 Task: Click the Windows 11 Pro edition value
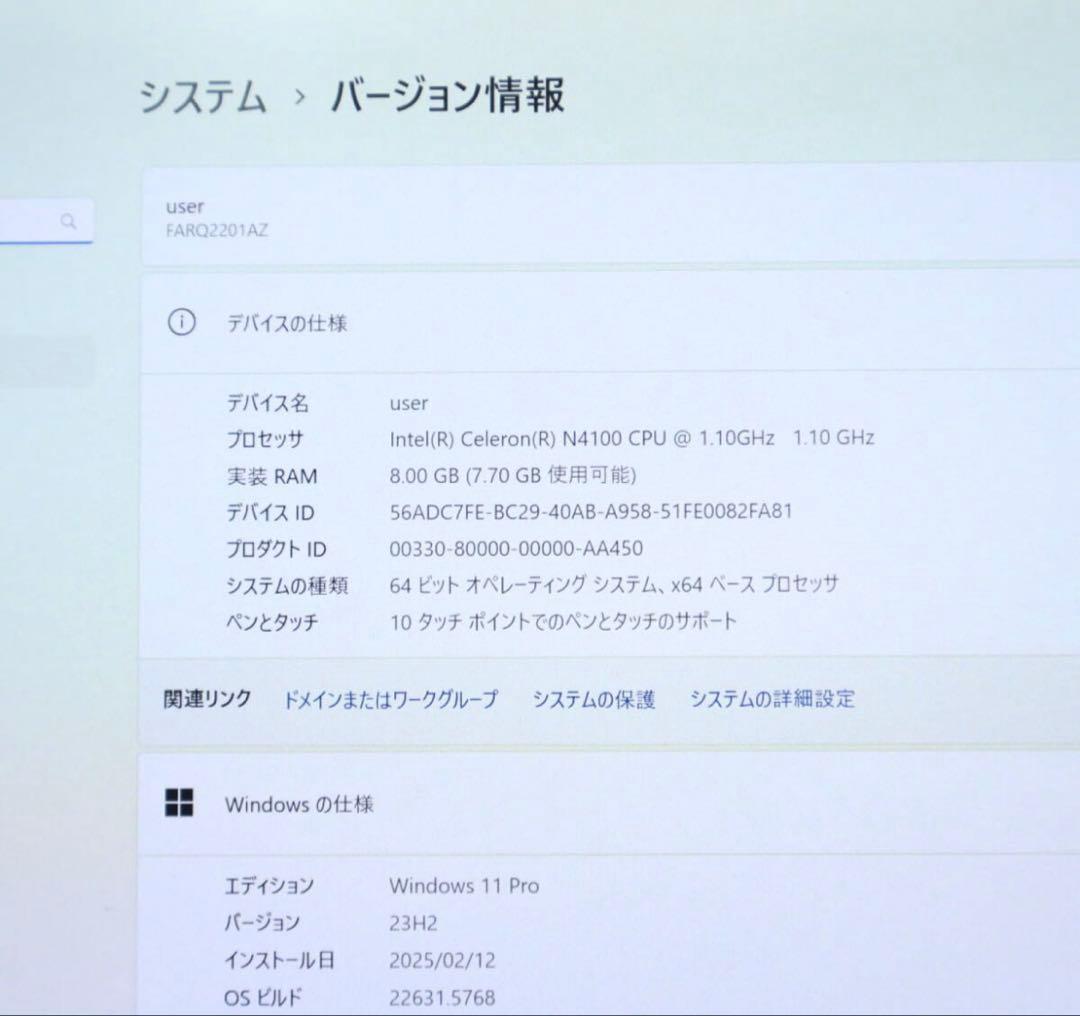pyautogui.click(x=463, y=885)
